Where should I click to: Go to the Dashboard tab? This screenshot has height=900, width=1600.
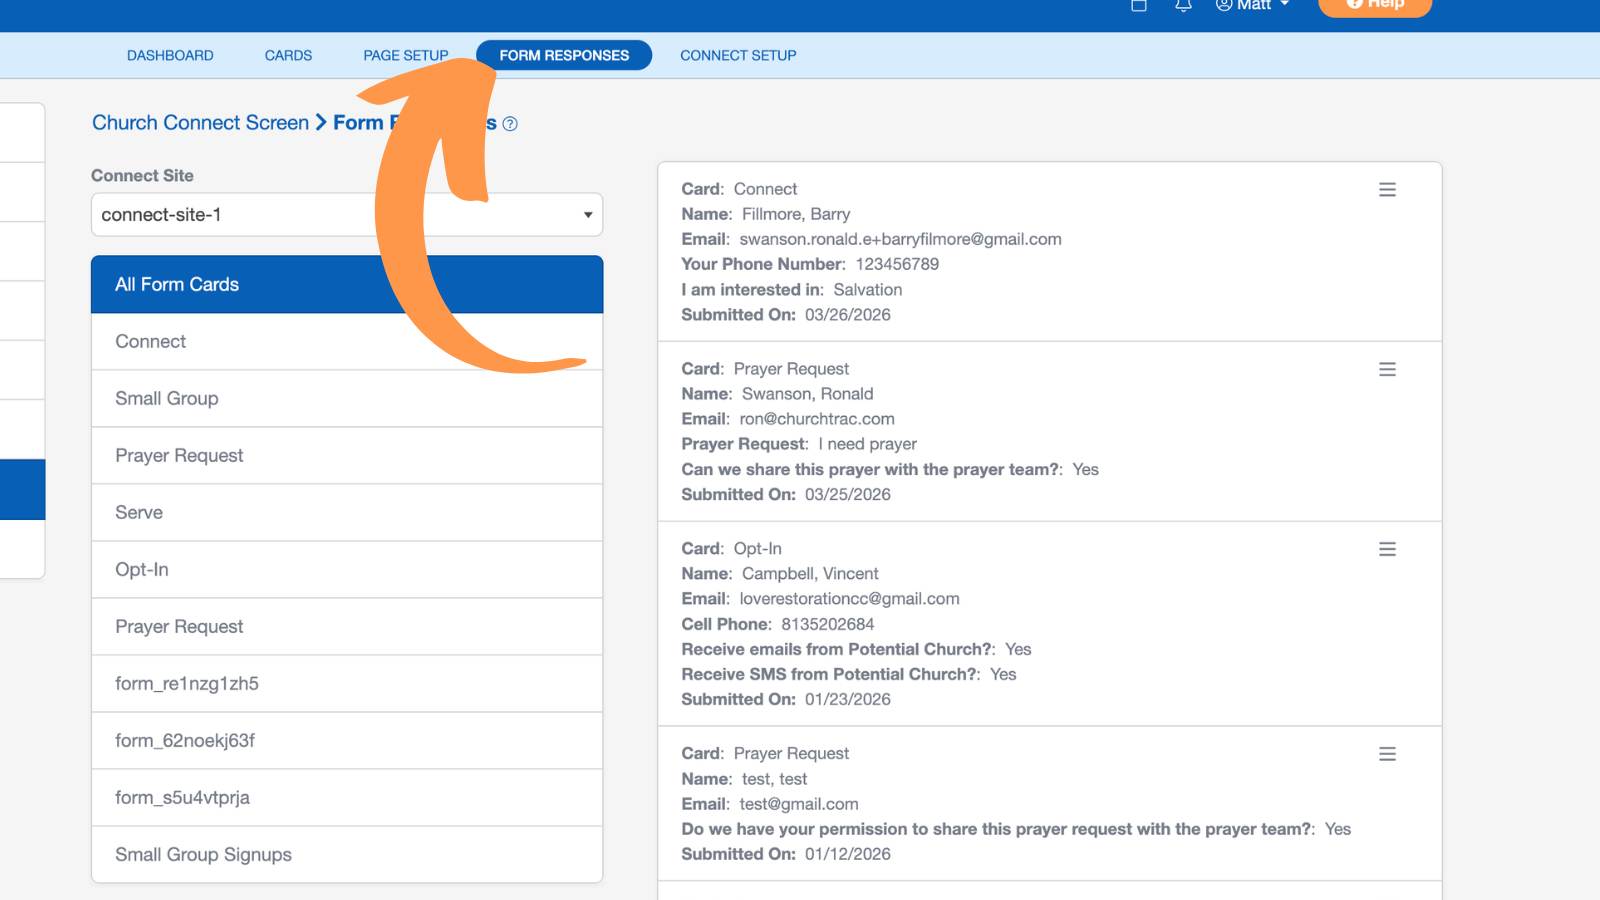coord(170,55)
